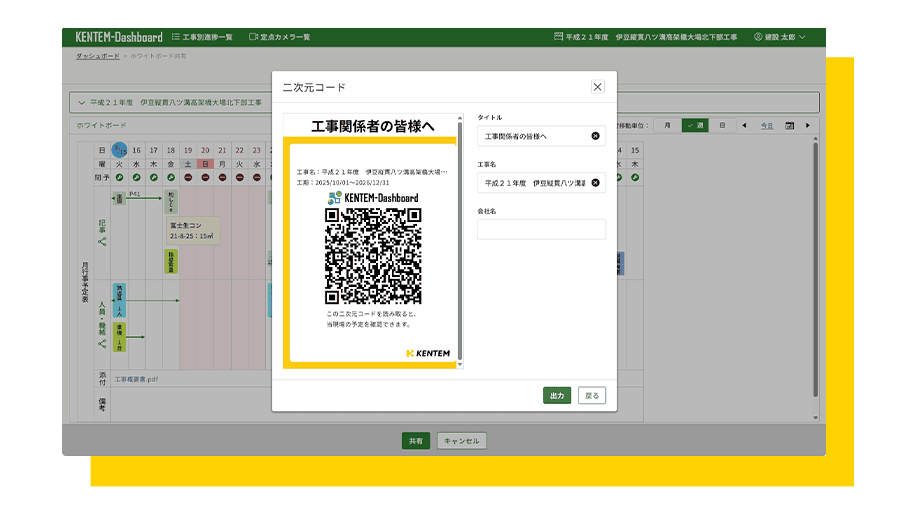Click the preview pane vertical scrollbar
Viewport: 916px width, 515px height.
[460, 239]
